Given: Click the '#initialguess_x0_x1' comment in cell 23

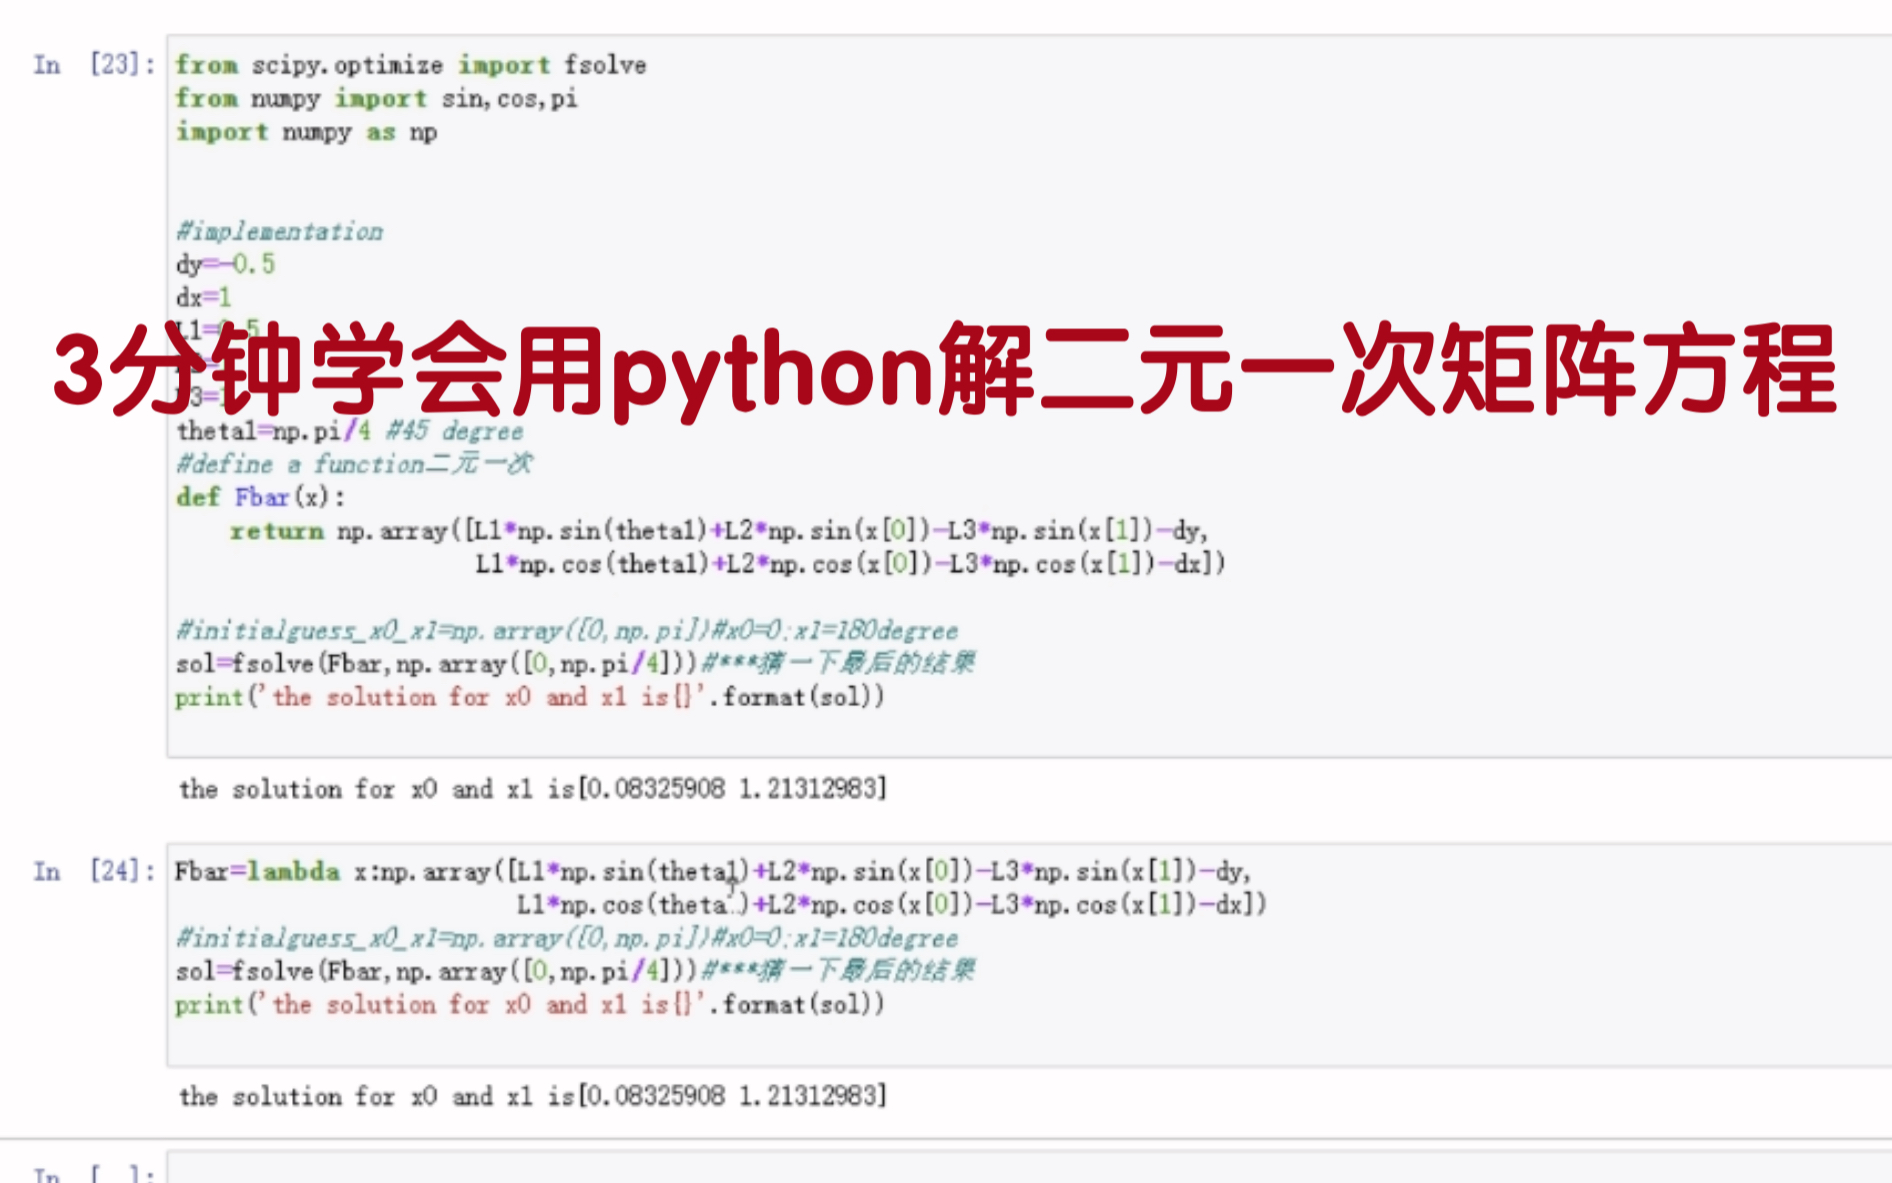Looking at the screenshot, I should point(567,631).
